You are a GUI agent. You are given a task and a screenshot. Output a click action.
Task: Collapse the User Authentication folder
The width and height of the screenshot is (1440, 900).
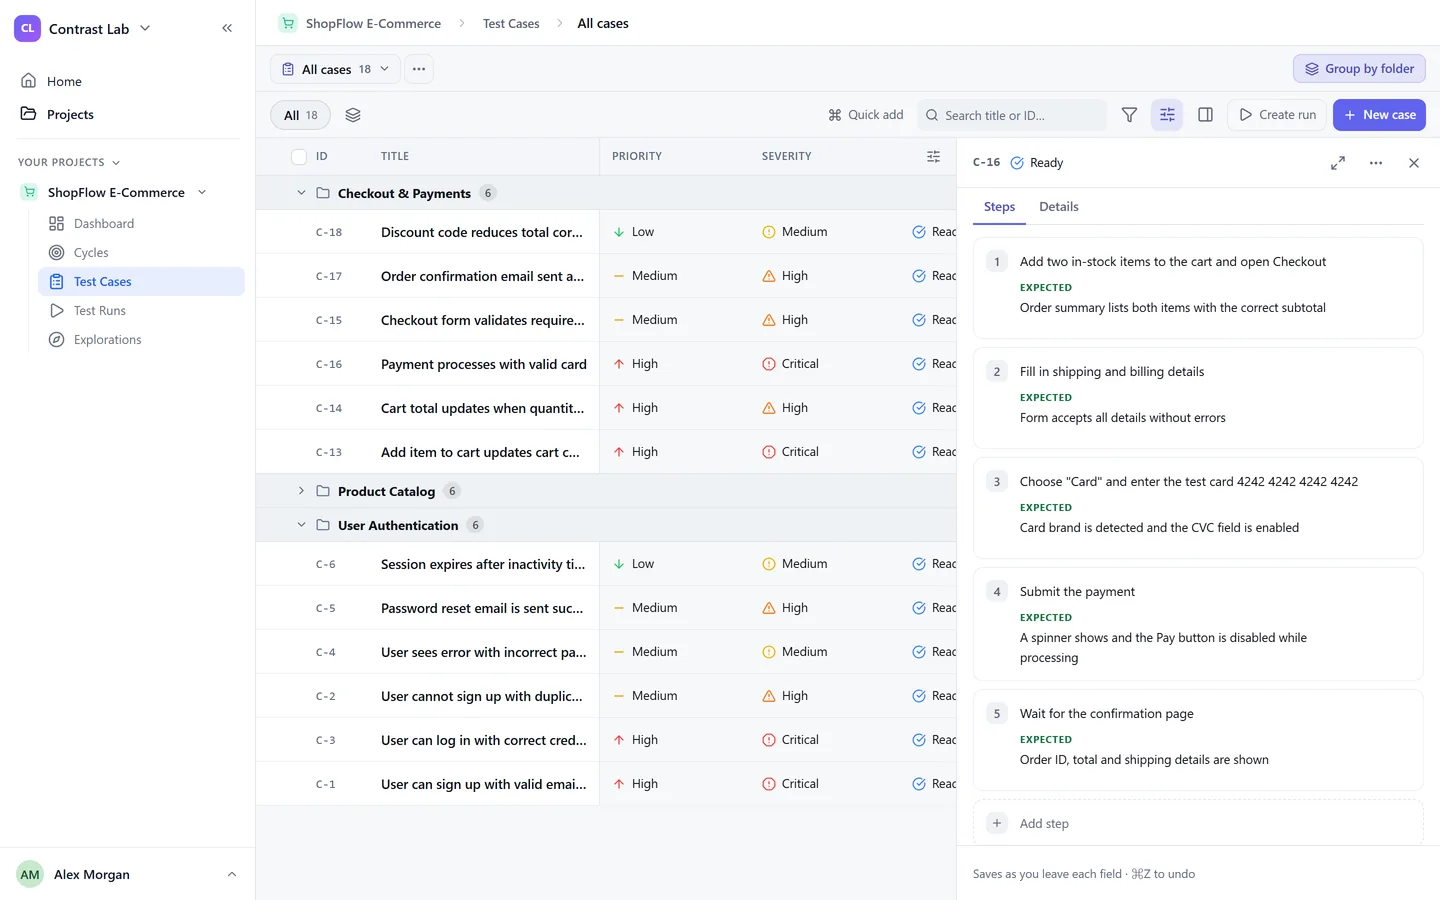point(301,525)
